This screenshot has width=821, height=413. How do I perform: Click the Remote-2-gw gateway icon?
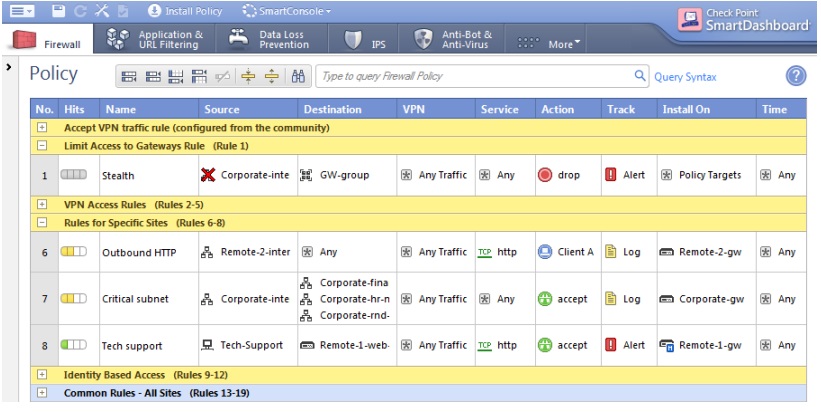(x=666, y=252)
